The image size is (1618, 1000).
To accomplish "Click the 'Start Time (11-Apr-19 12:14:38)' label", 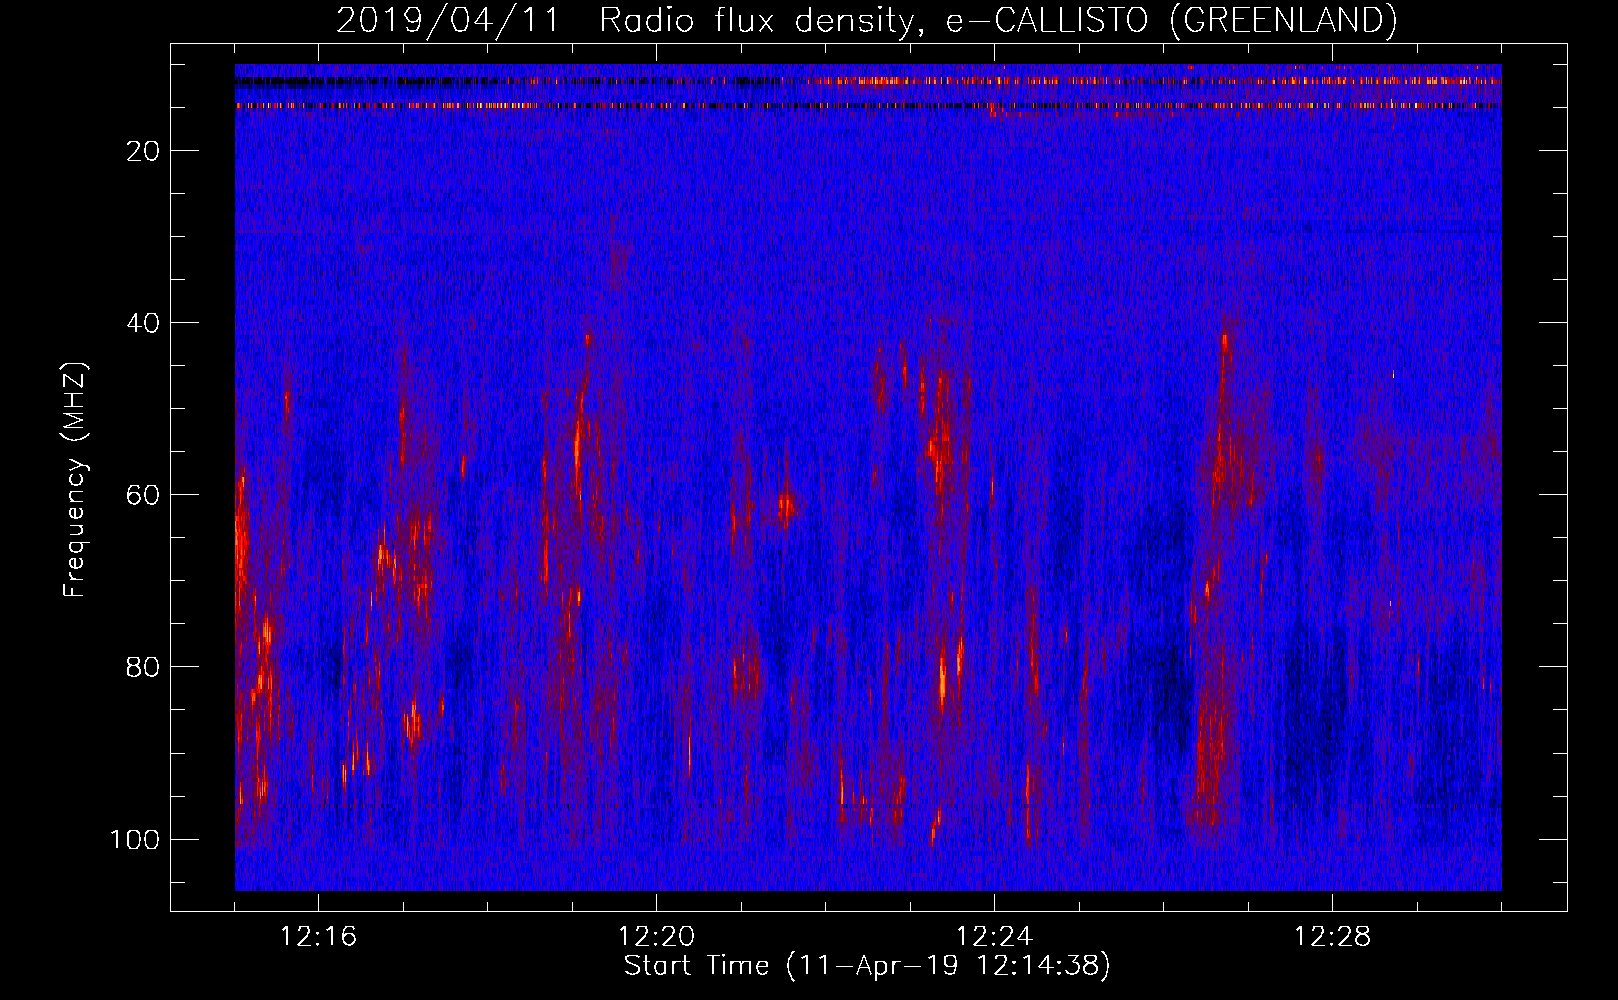I will pos(867,966).
